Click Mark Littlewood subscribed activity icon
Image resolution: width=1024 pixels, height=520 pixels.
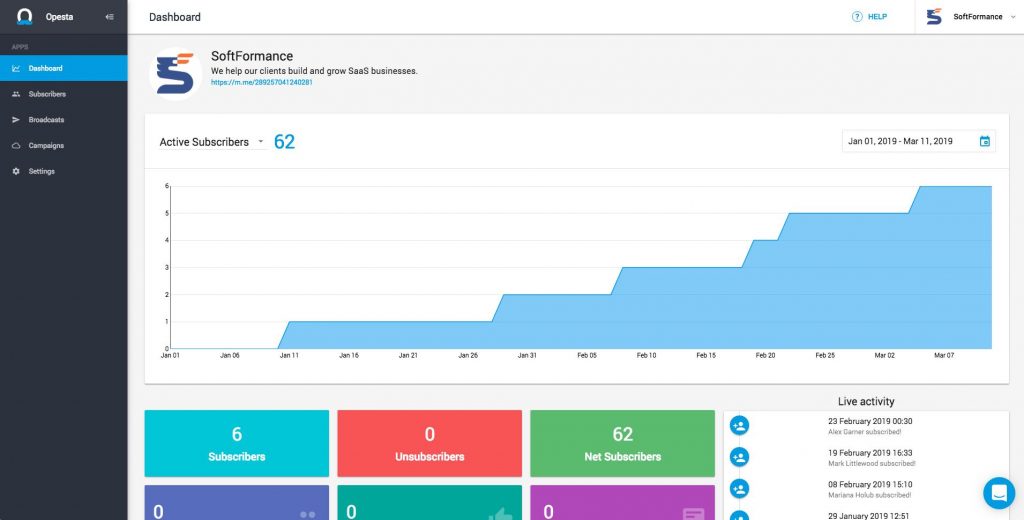(x=740, y=457)
